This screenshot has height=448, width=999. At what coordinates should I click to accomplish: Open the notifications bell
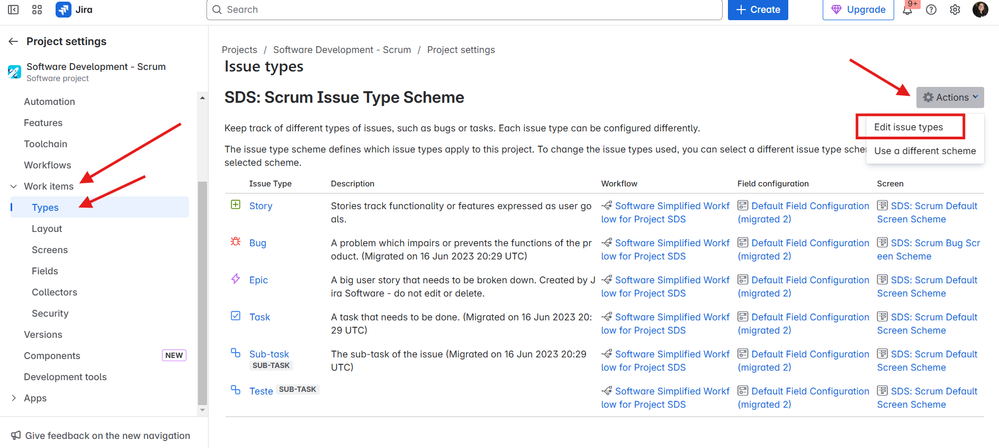(x=908, y=10)
